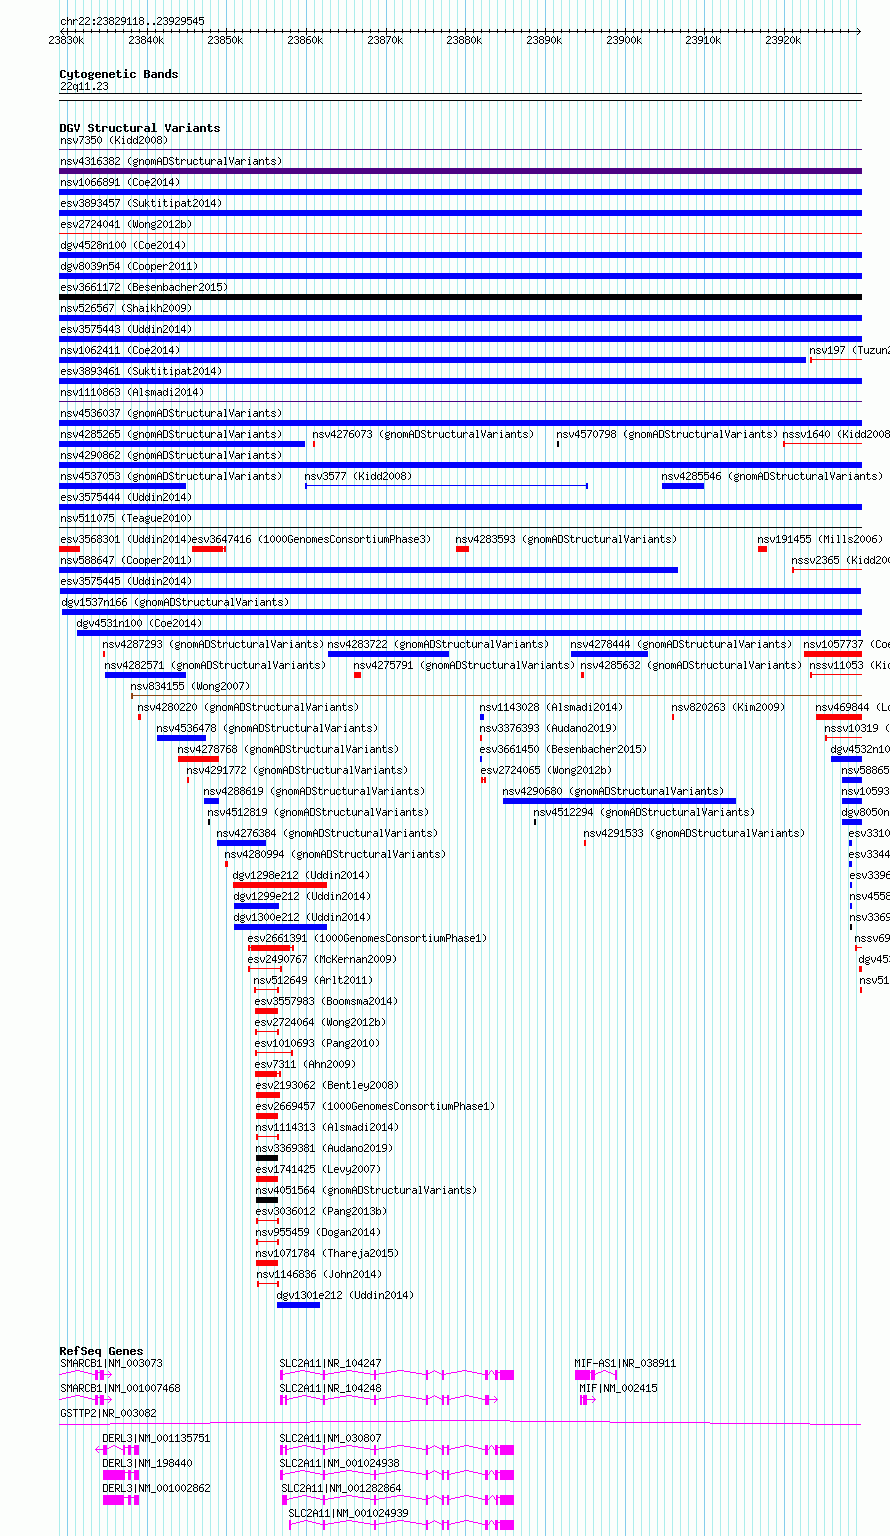Open nsv511075 (Teague2010) variant
Image resolution: width=890 pixels, height=1536 pixels.
tap(126, 519)
